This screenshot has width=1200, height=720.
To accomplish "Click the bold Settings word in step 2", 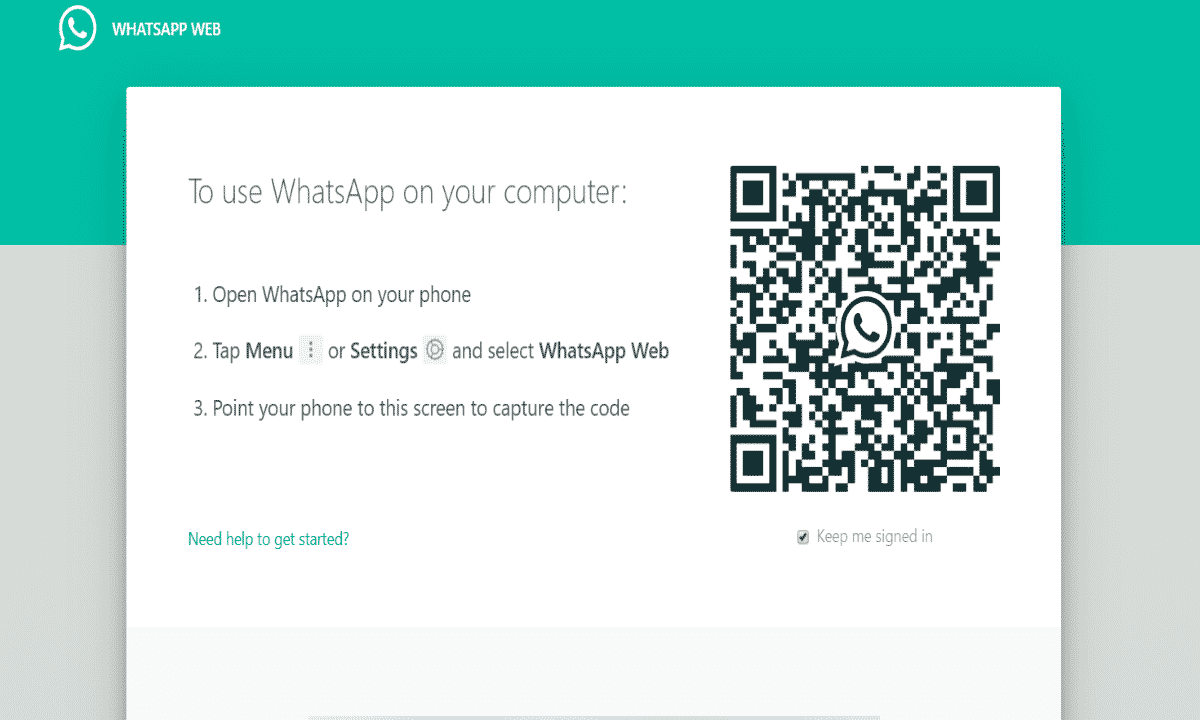I will [384, 351].
